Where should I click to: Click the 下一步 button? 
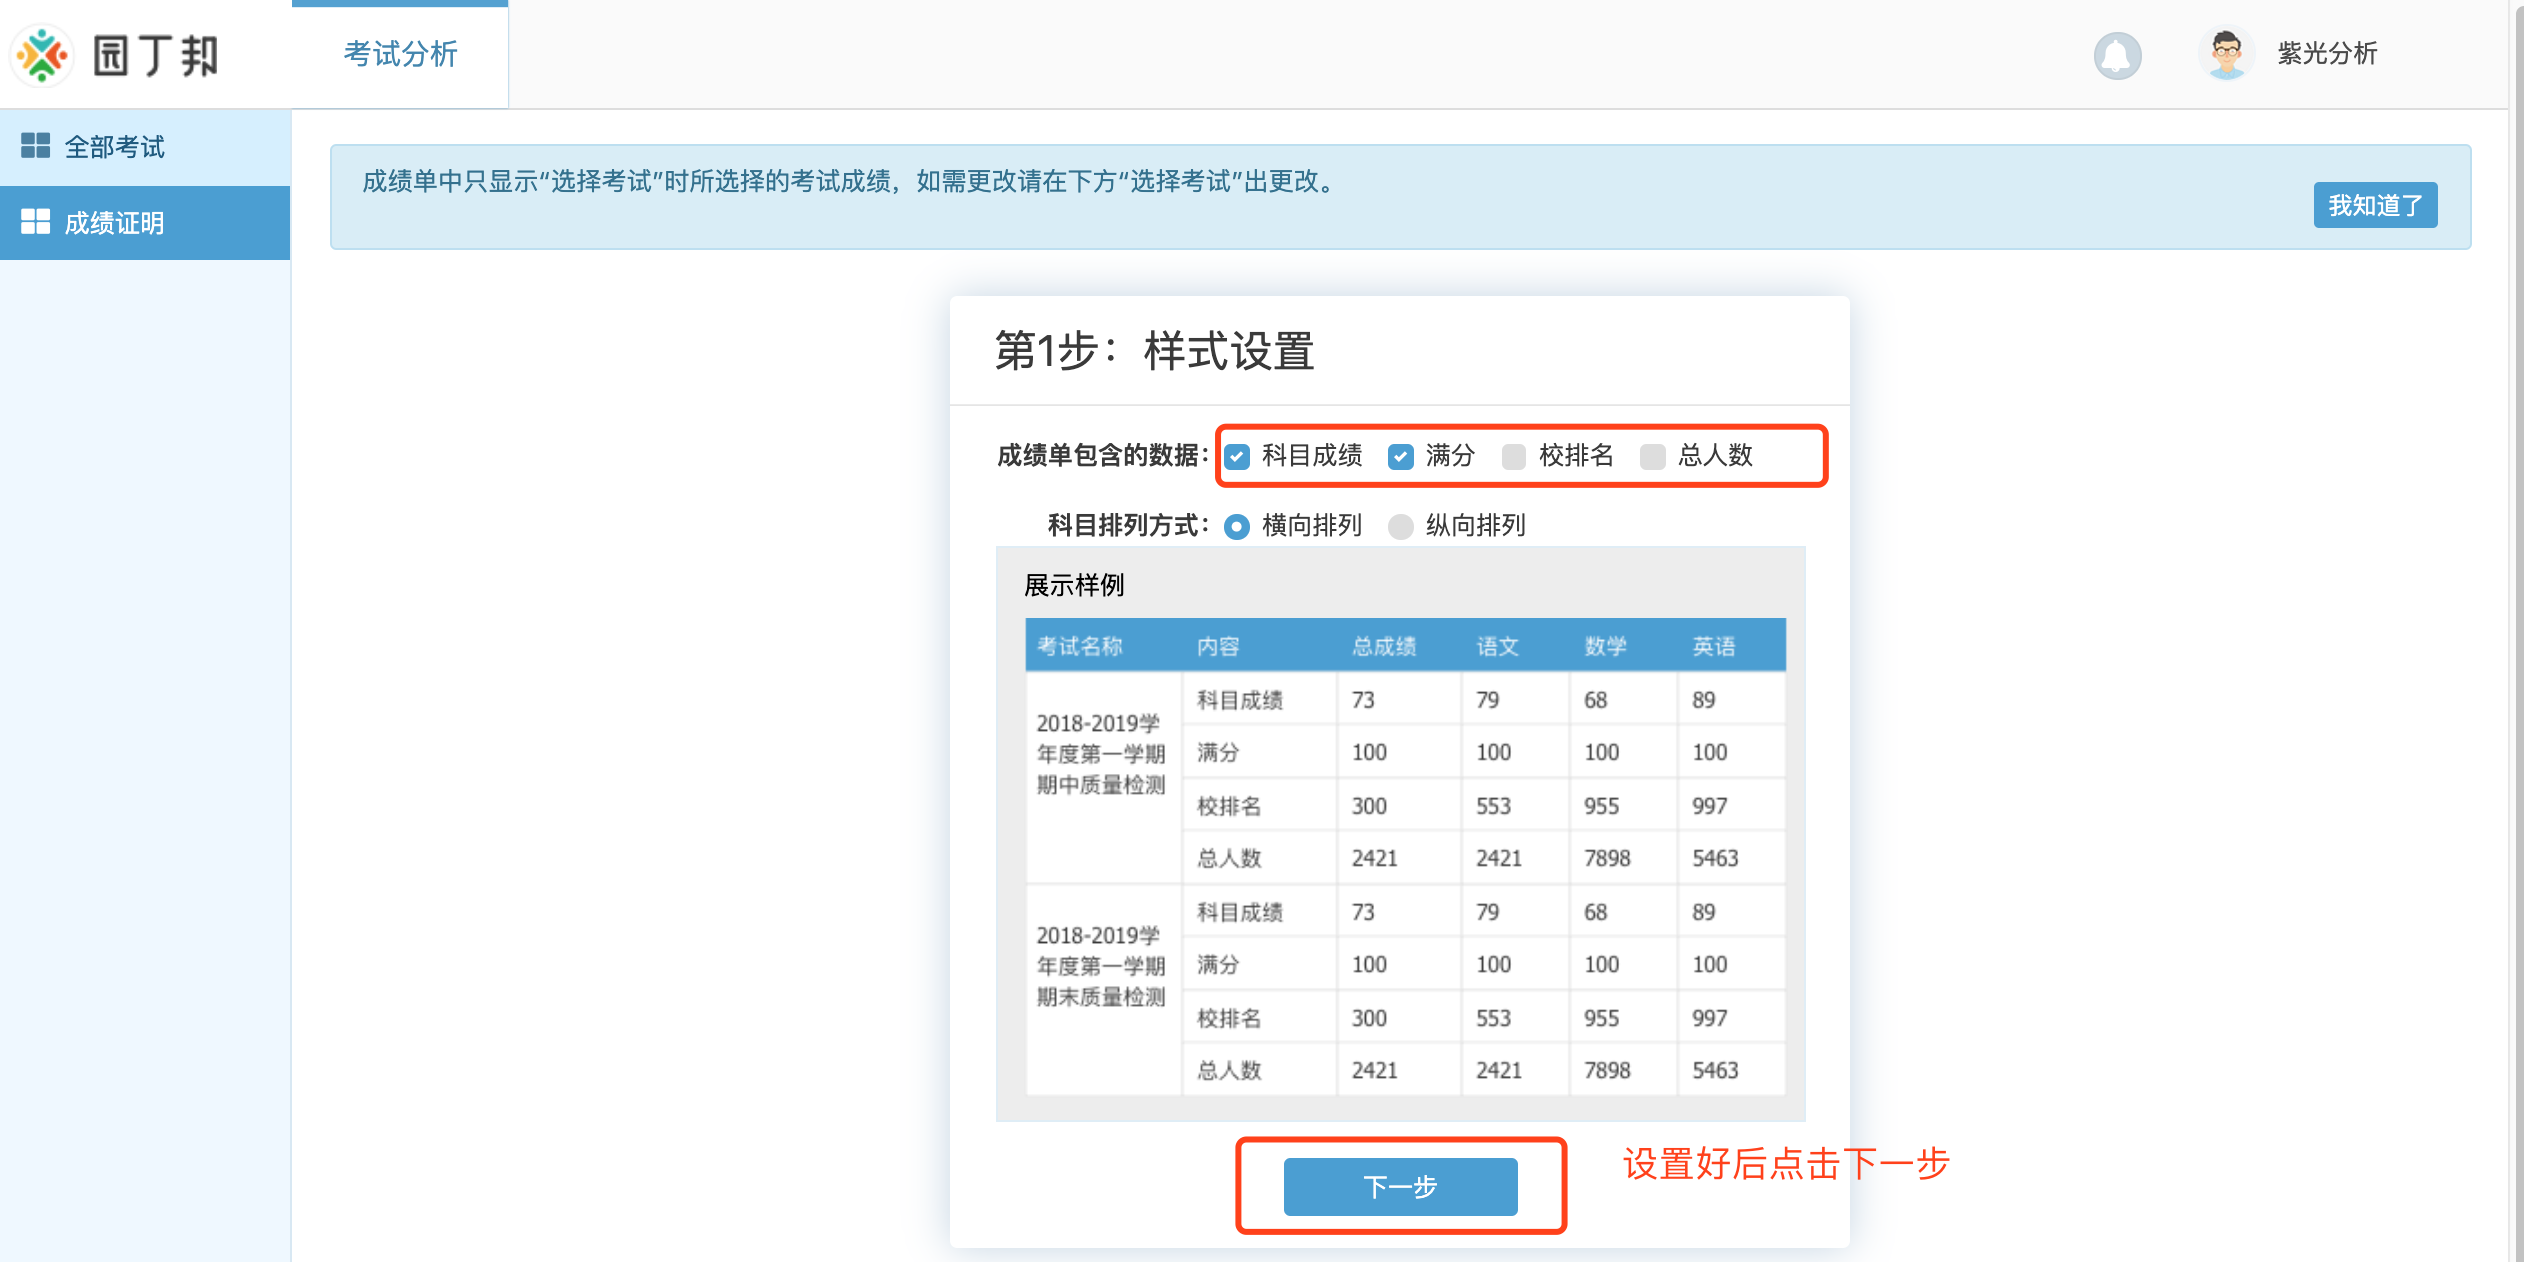(1400, 1186)
